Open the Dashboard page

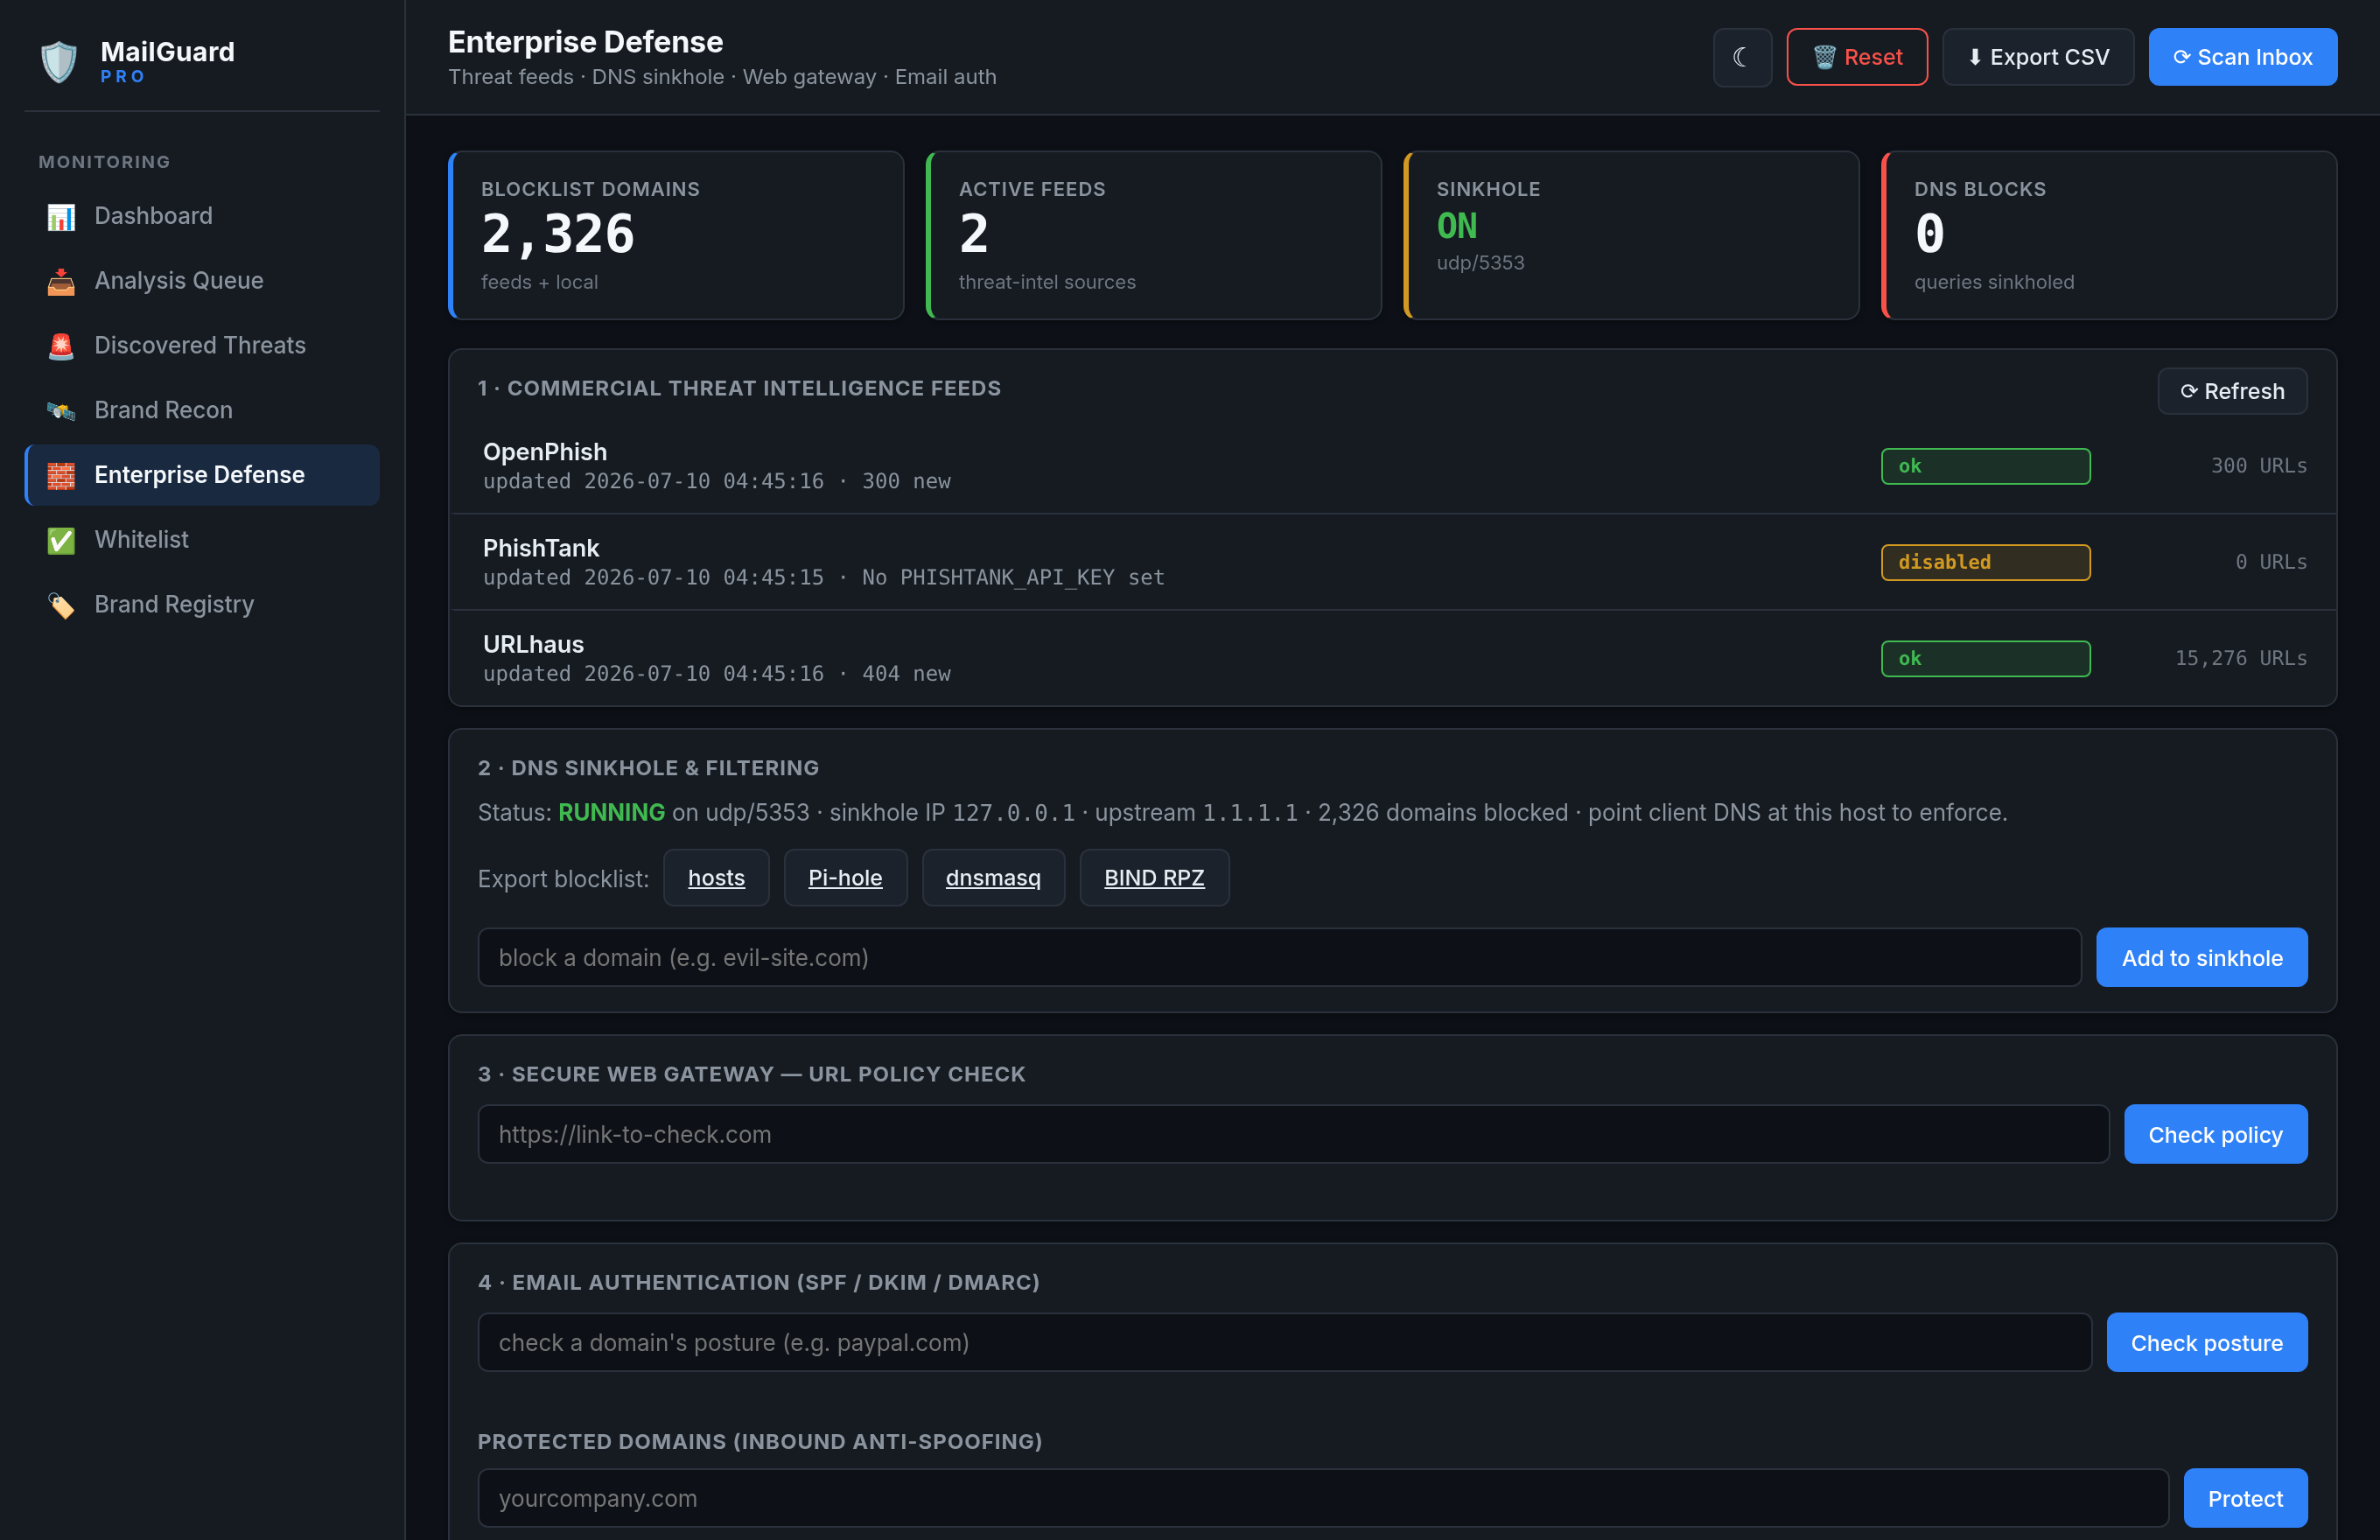click(x=202, y=216)
